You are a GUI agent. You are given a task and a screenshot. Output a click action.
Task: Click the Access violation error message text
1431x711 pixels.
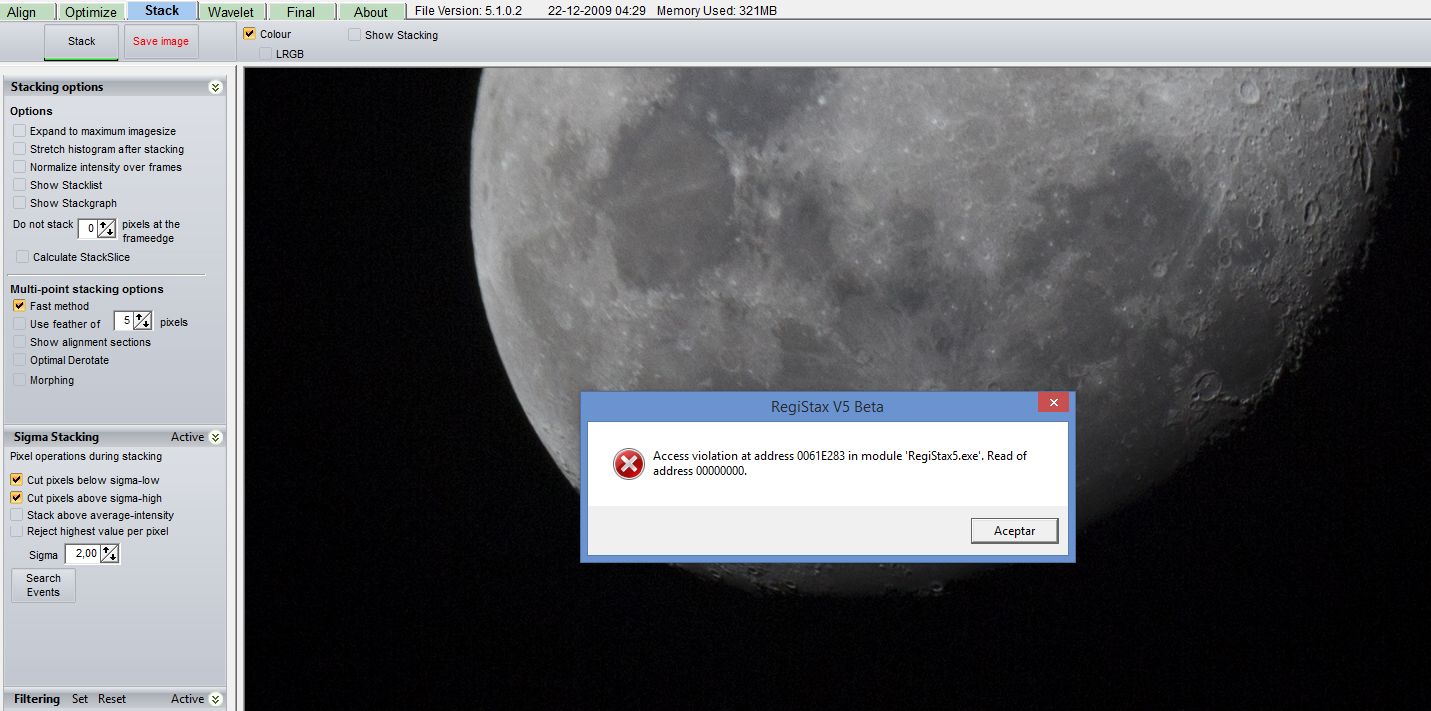tap(840, 463)
